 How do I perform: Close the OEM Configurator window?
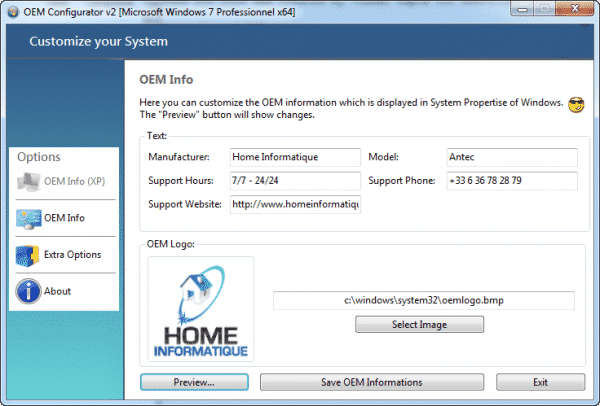point(575,8)
